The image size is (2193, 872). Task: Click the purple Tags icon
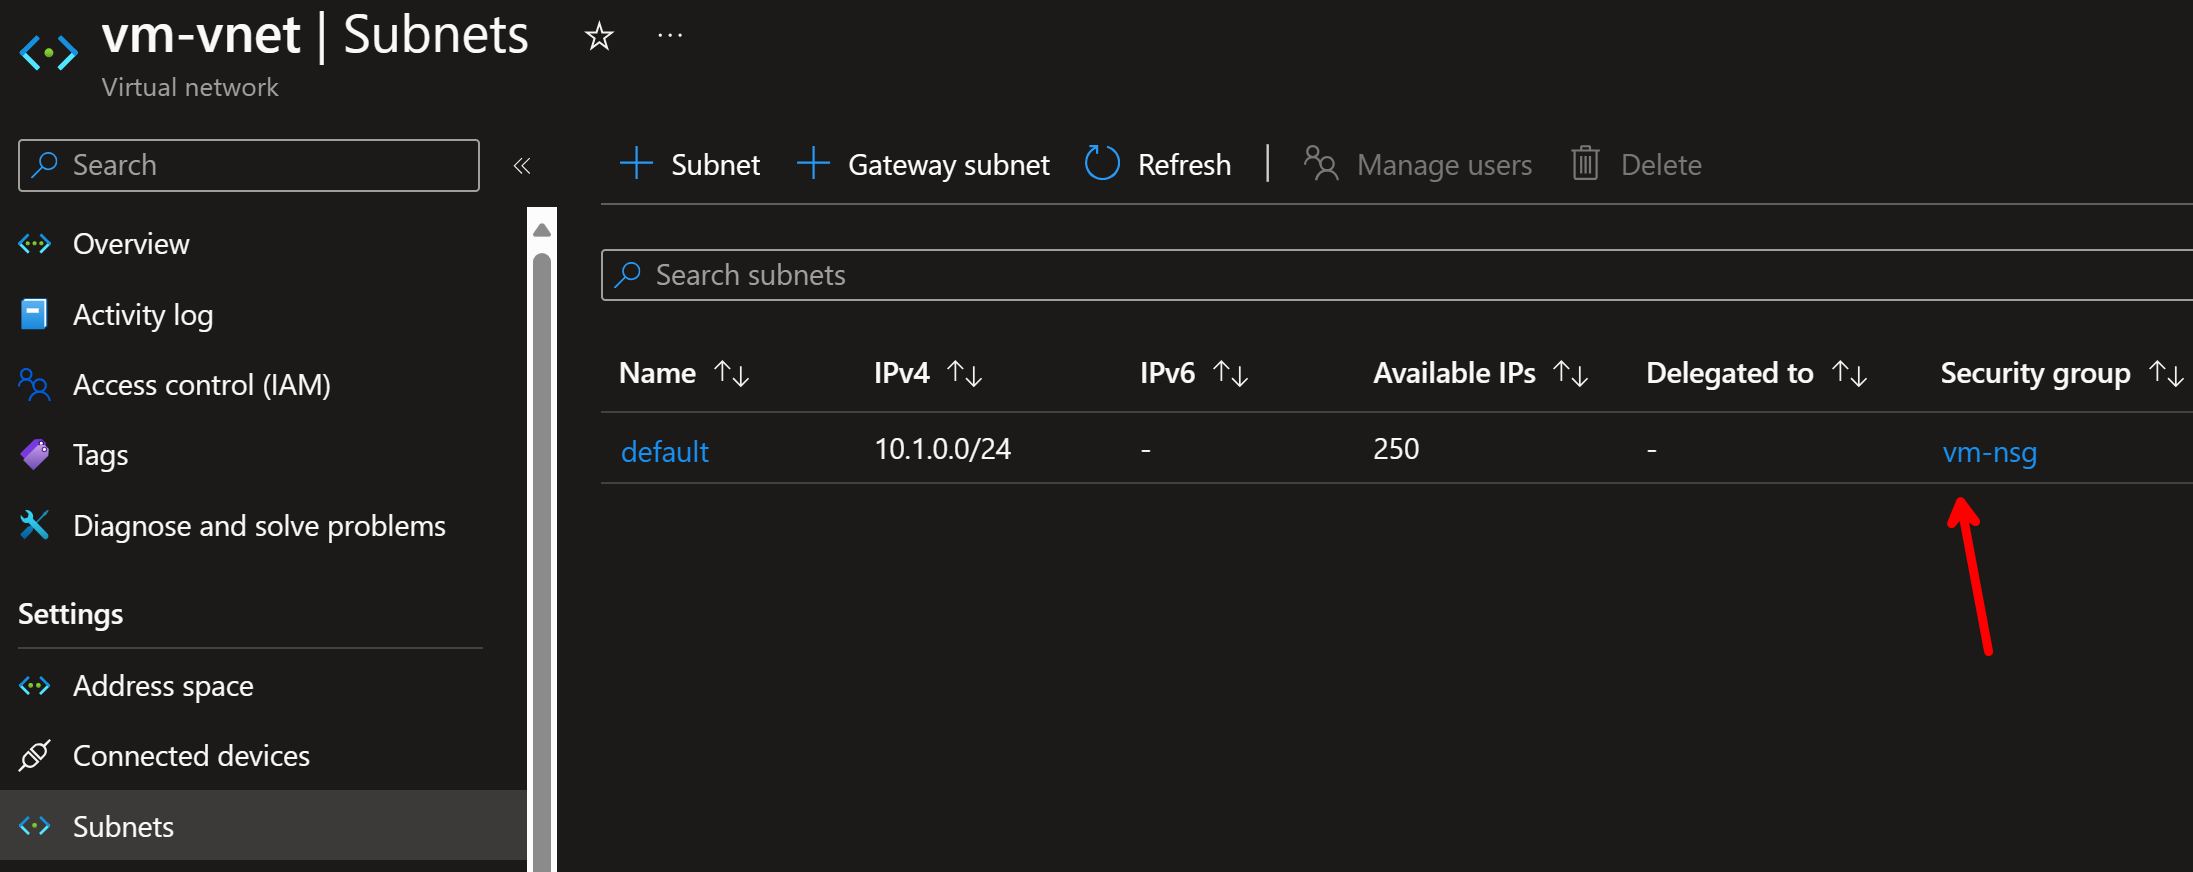pyautogui.click(x=35, y=455)
